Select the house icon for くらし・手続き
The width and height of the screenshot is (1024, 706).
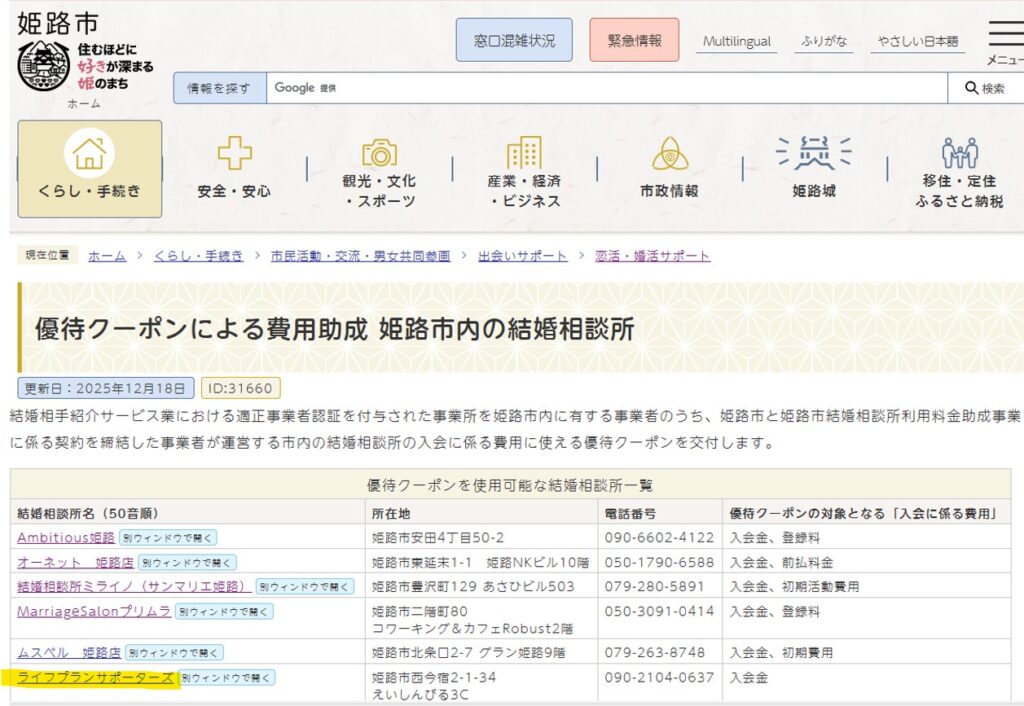89,154
